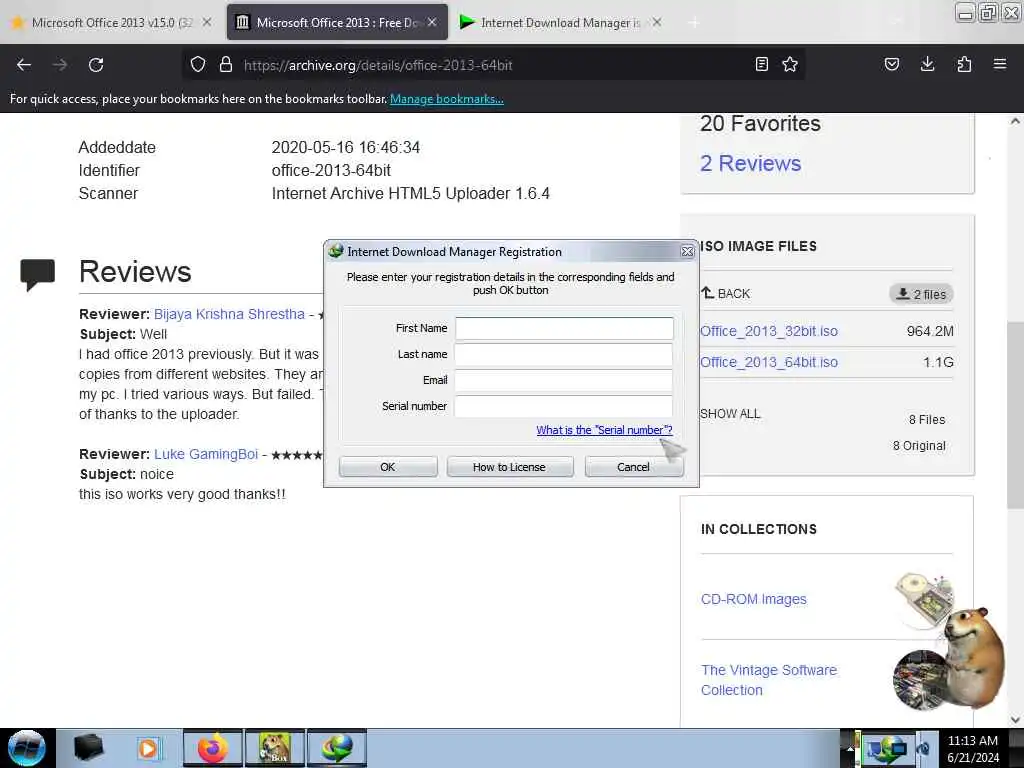Open a new browser tab with plus
The image size is (1024, 768).
694,23
